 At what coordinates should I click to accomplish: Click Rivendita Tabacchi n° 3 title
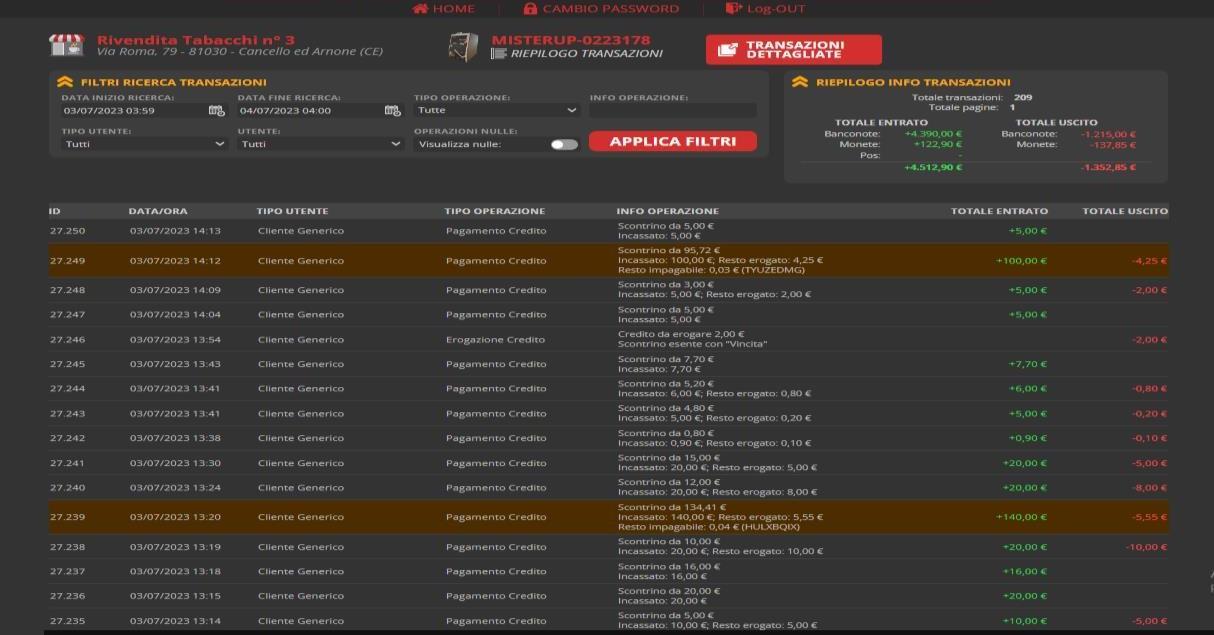click(x=196, y=40)
